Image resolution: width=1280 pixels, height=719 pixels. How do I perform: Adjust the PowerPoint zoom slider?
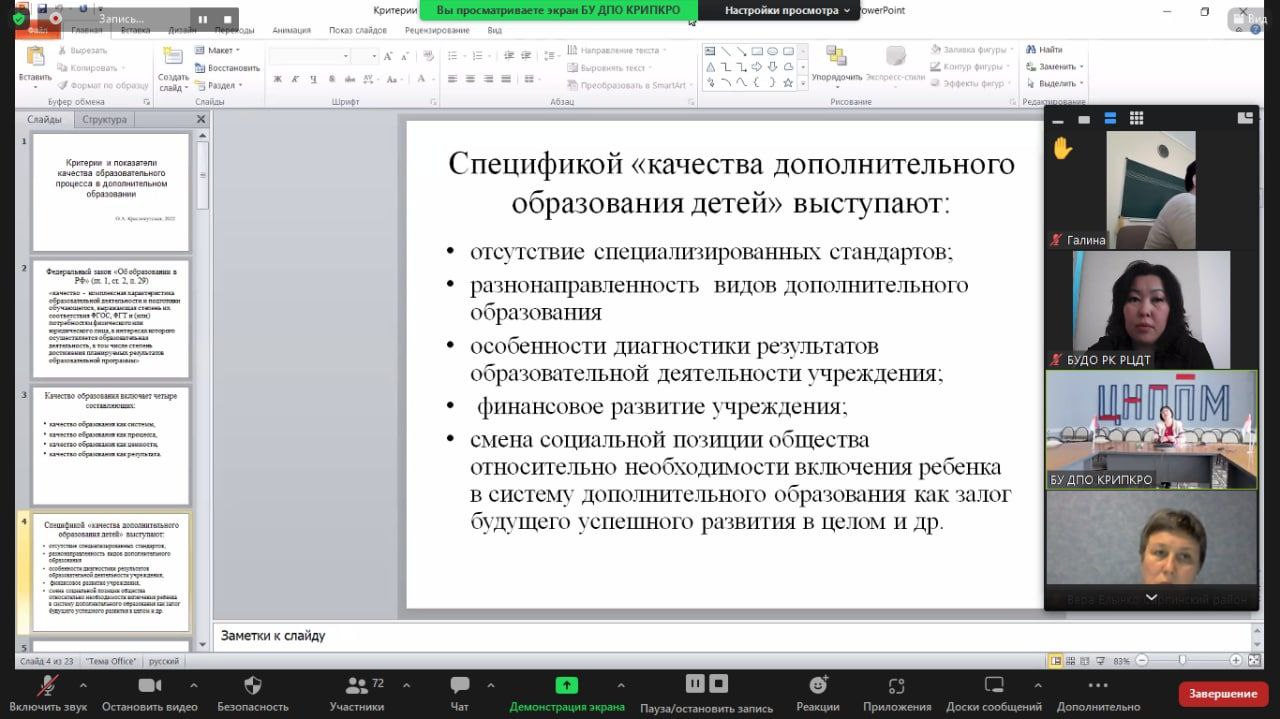click(x=1183, y=660)
